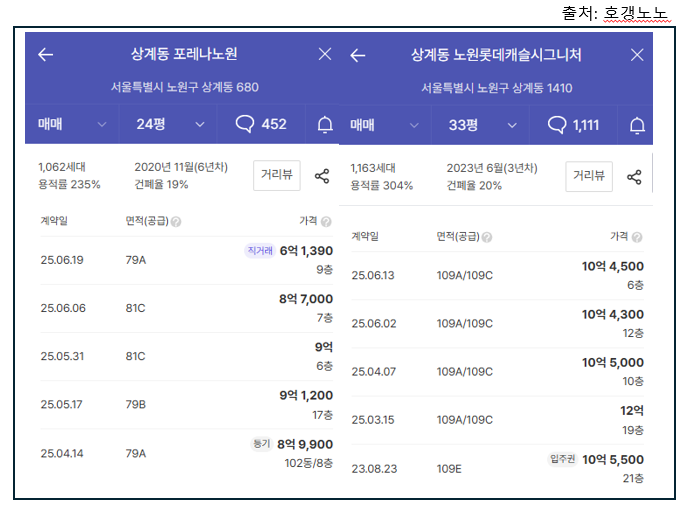The width and height of the screenshot is (691, 508).
Task: Click the 가격 help icon in 롯데캐슬시그니처
Action: pos(637,237)
